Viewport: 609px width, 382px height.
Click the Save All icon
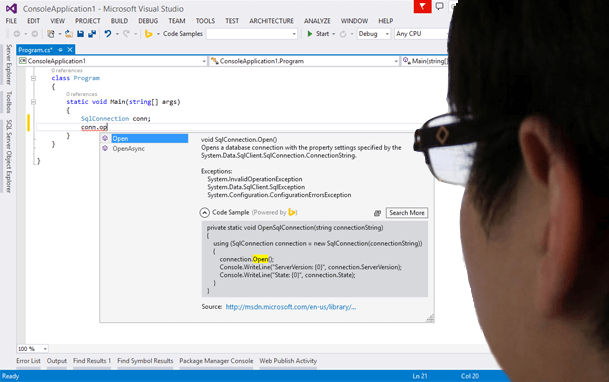[92, 34]
